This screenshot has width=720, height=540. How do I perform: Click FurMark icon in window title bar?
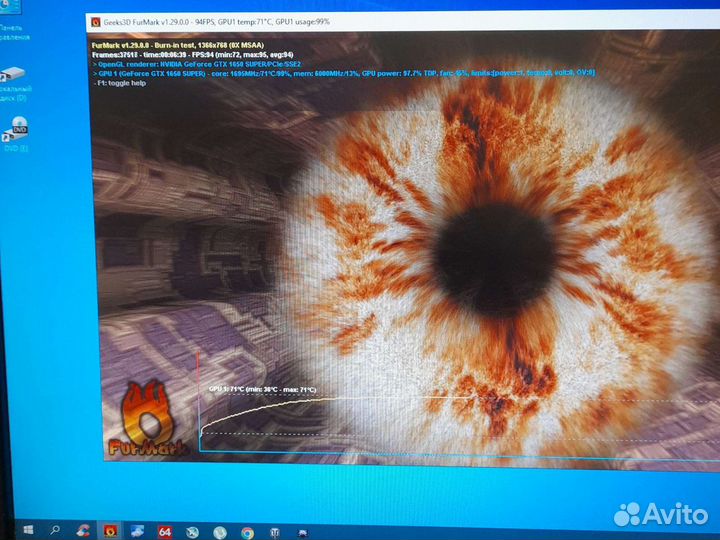tap(96, 22)
